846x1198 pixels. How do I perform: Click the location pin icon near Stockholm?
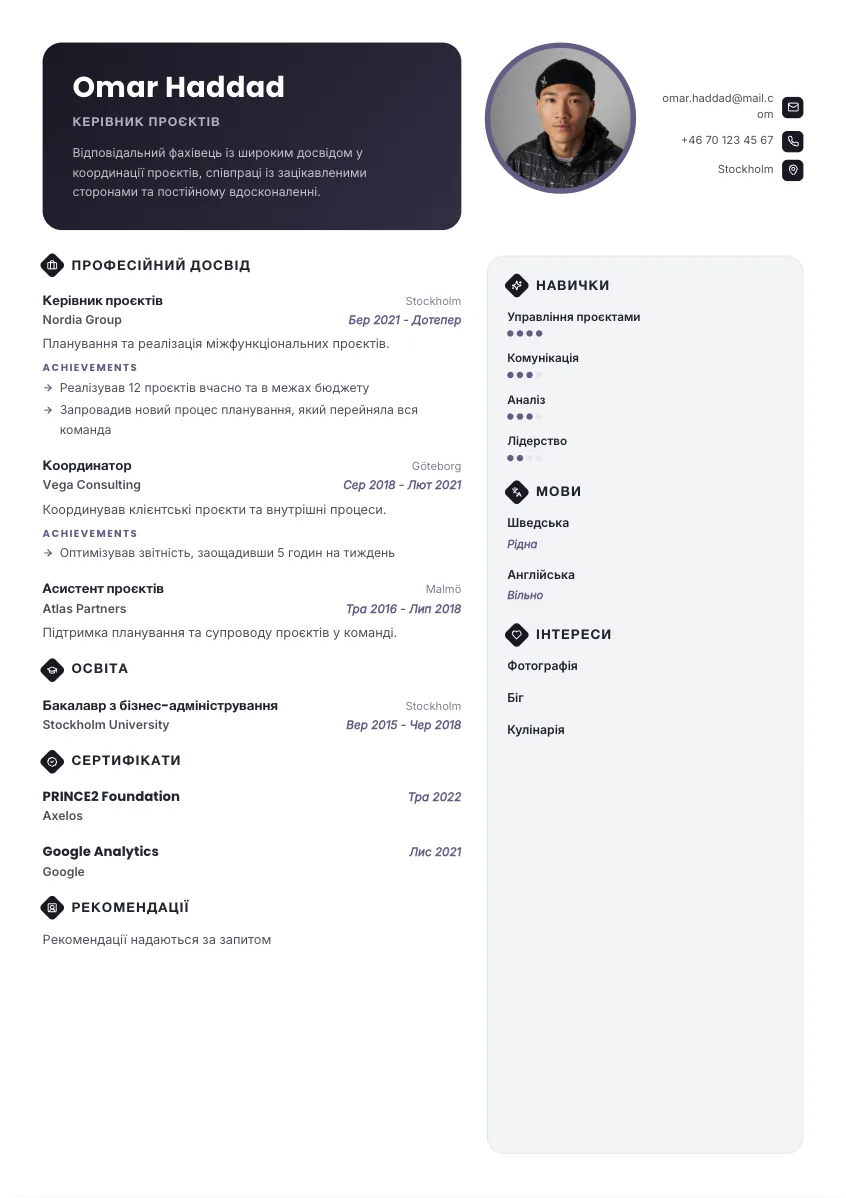[x=793, y=170]
